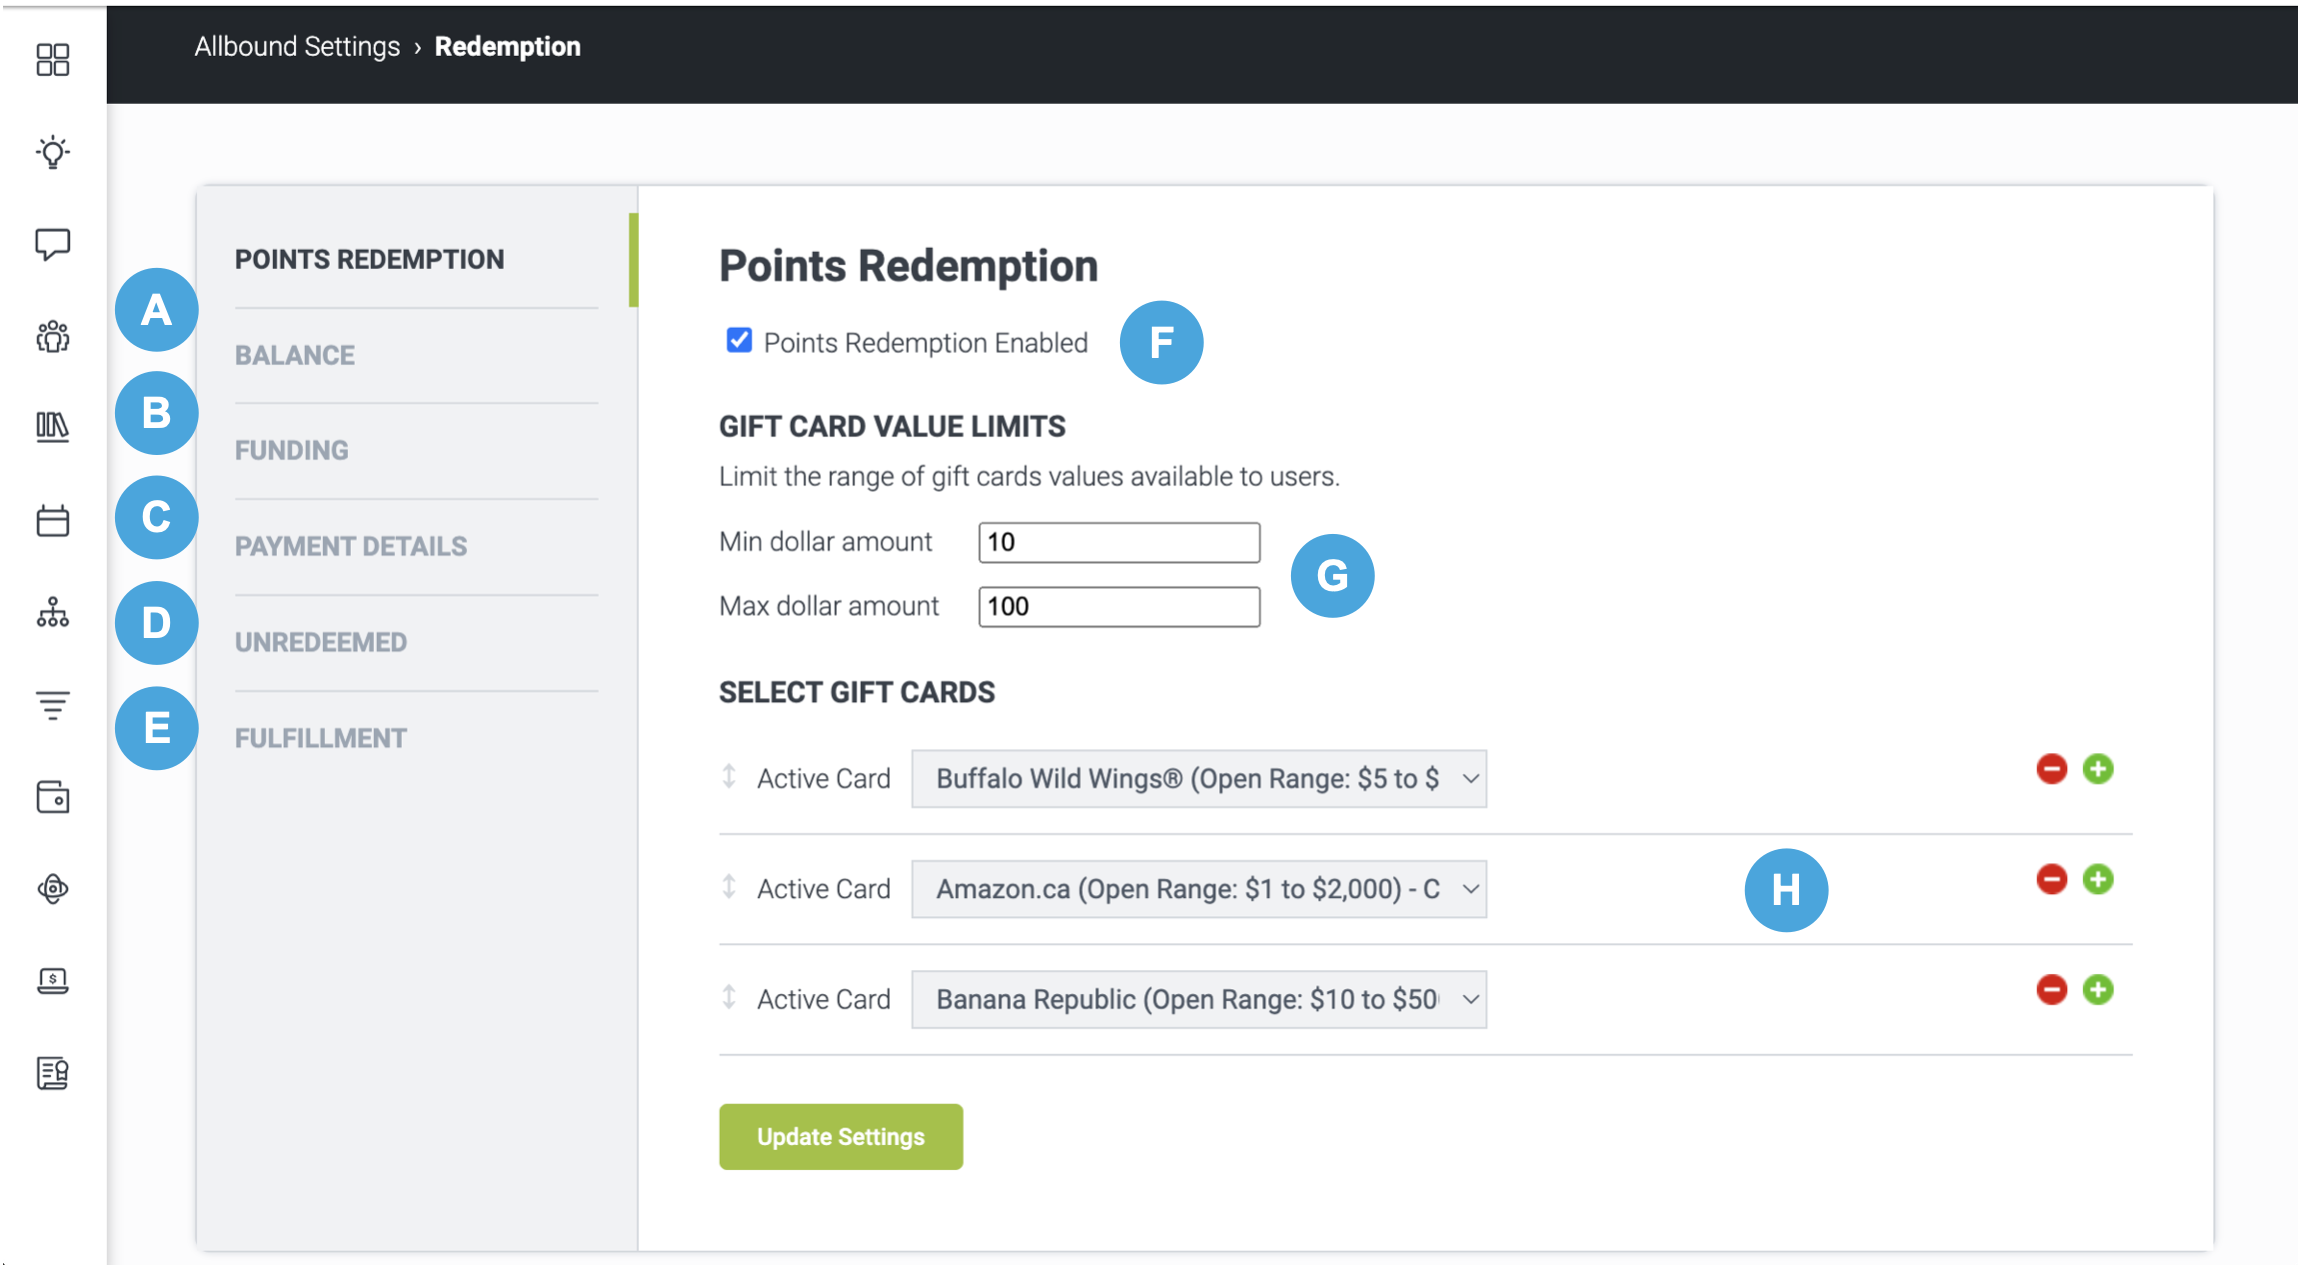
Task: Go to the Payment Details tab
Action: pos(351,546)
